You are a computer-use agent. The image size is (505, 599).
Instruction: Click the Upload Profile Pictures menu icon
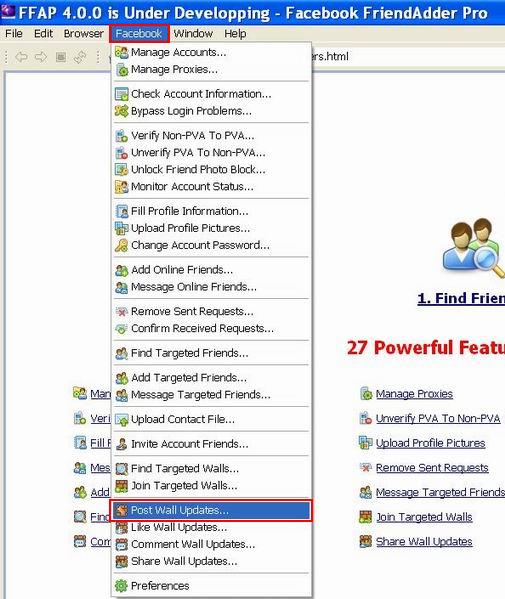(x=121, y=228)
